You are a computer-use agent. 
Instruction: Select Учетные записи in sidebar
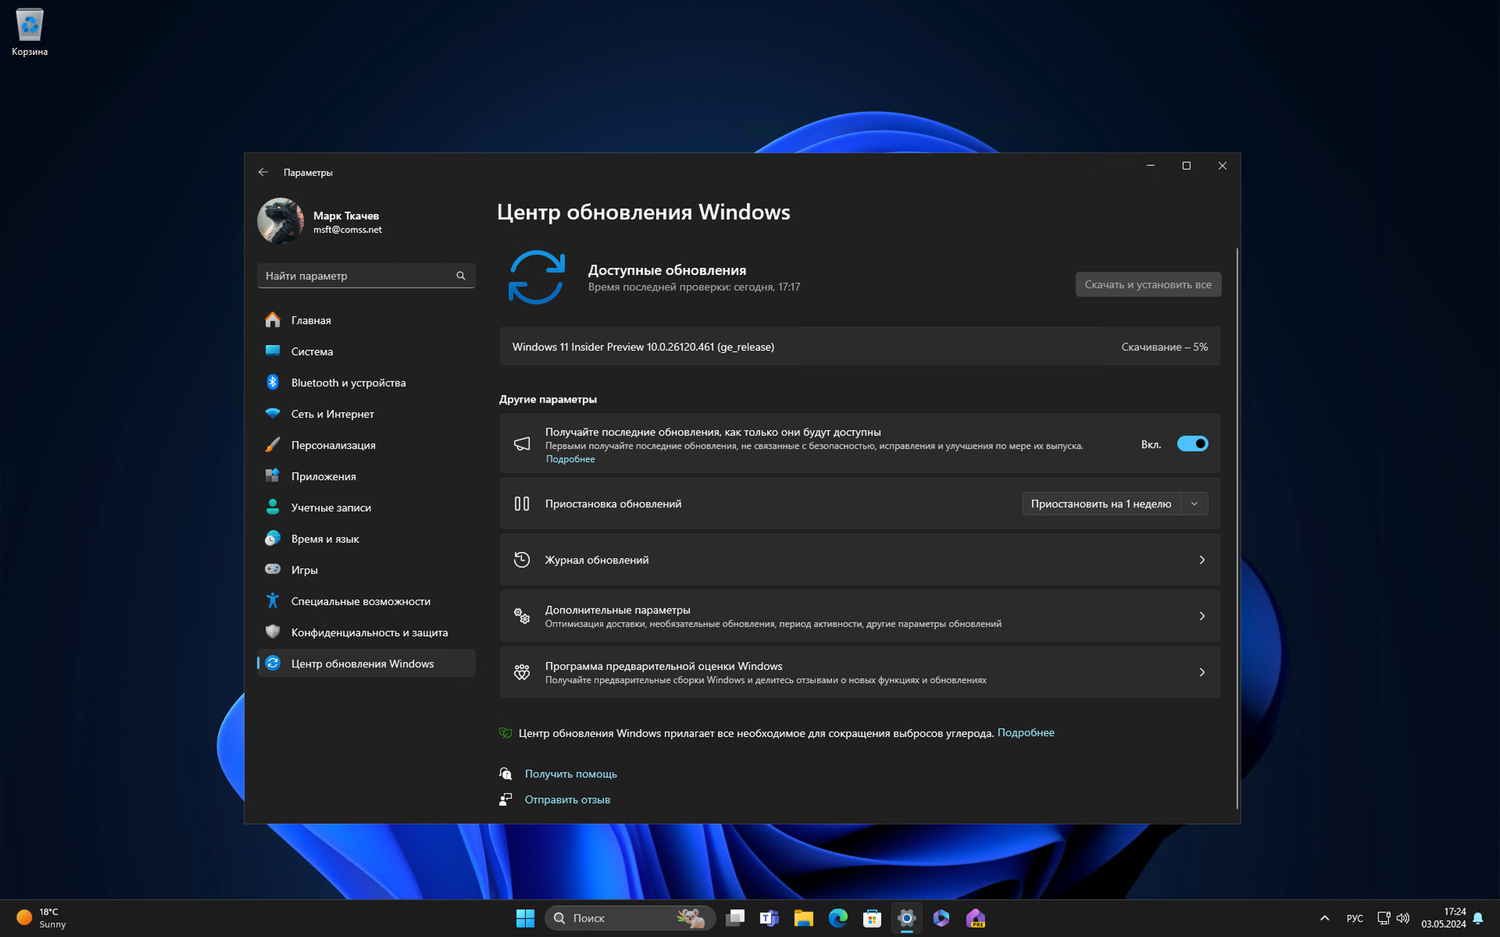366,507
